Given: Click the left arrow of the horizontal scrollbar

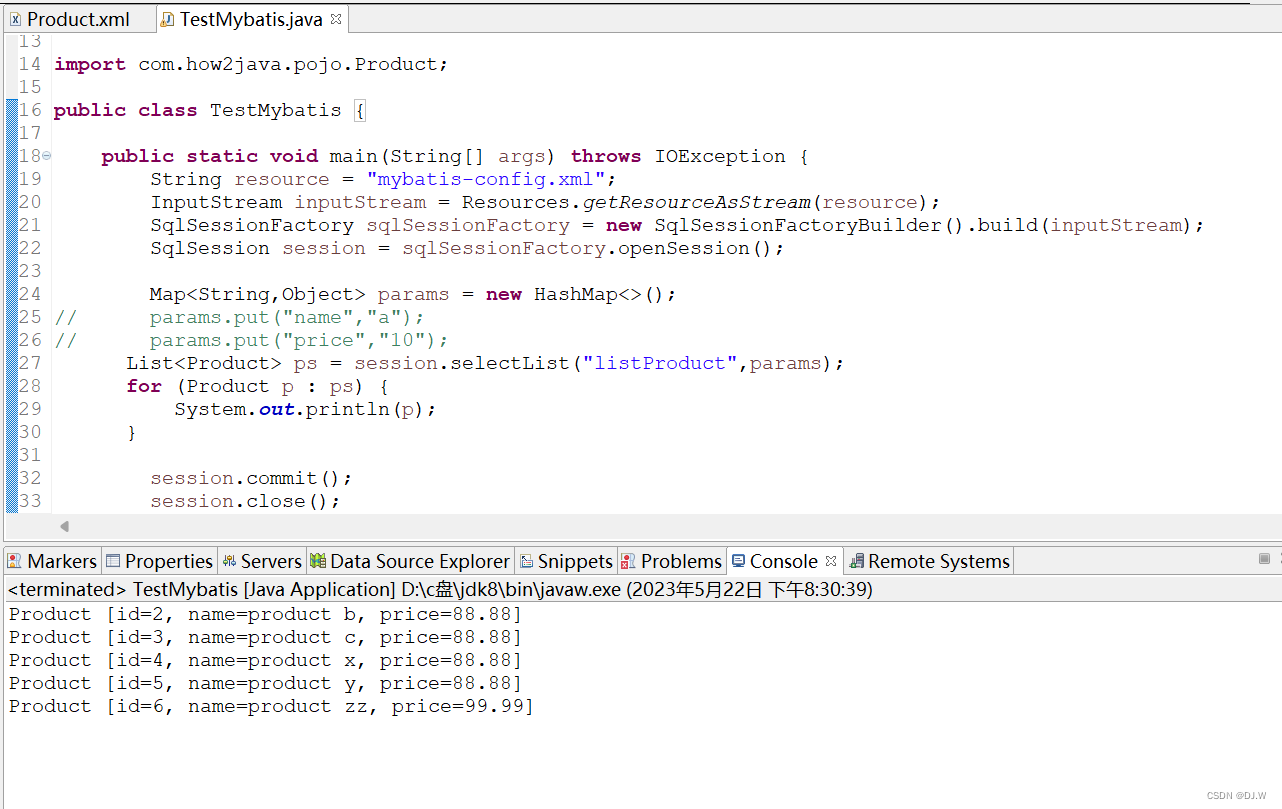Looking at the screenshot, I should [x=64, y=526].
